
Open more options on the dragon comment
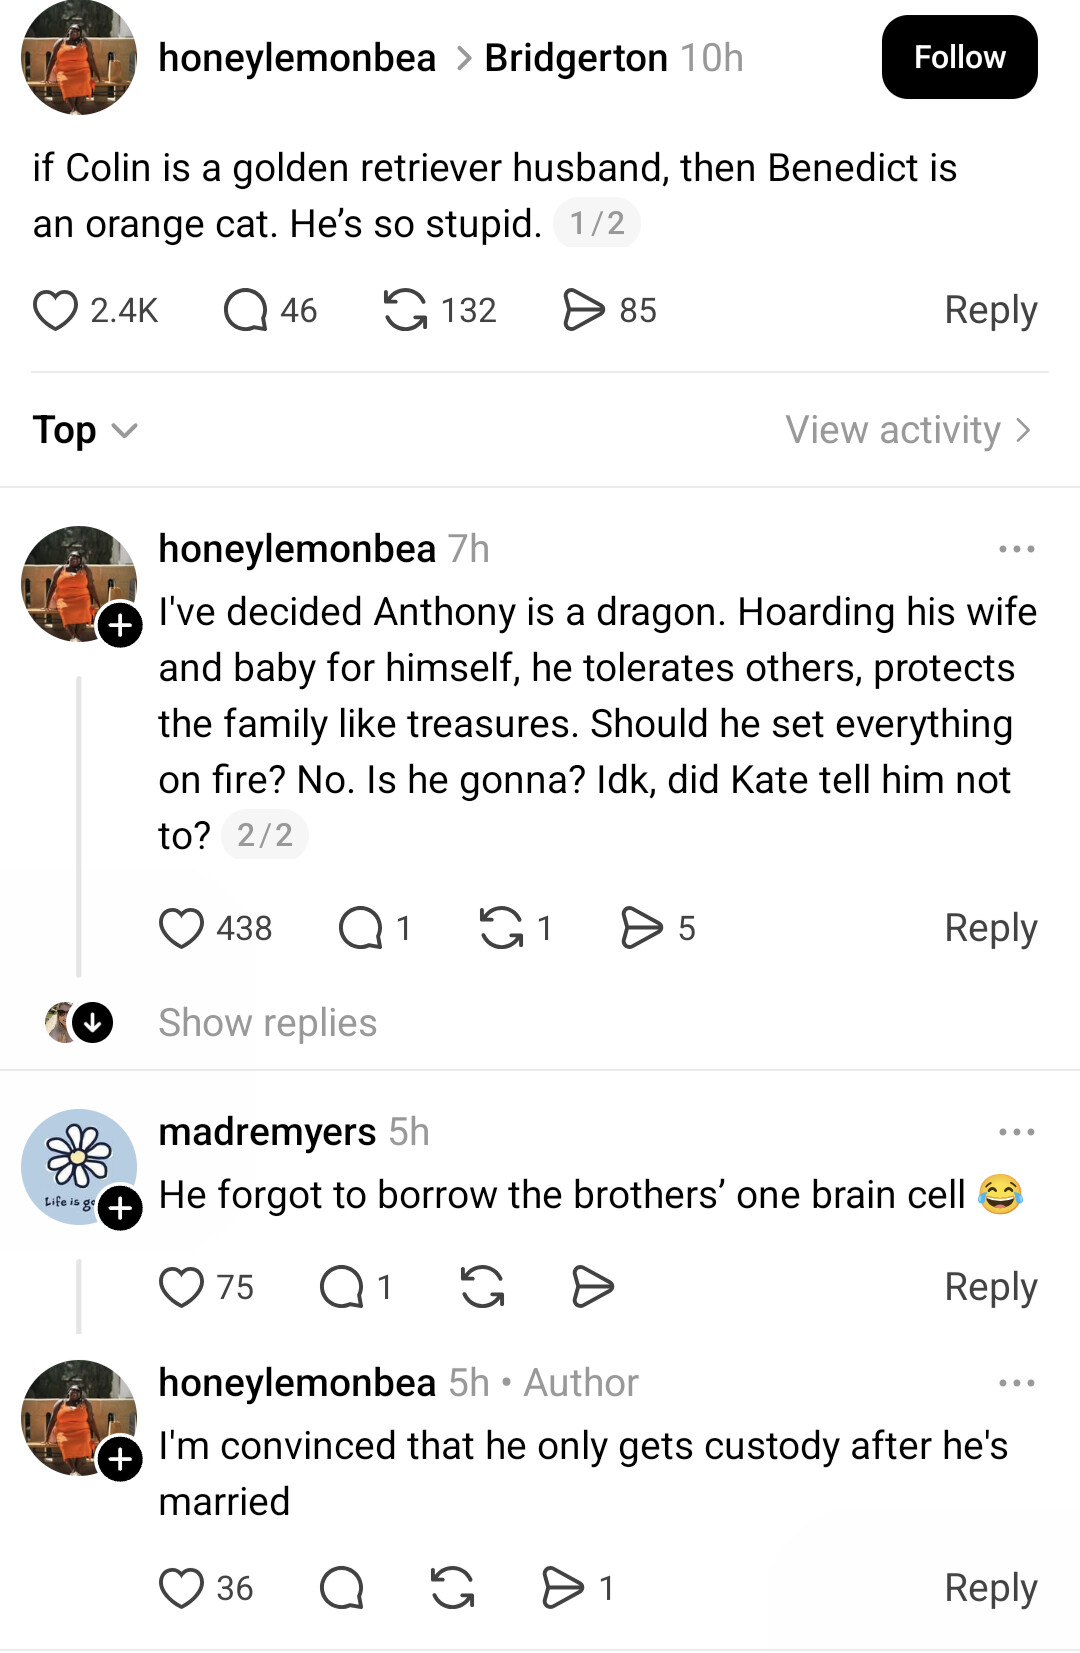(1016, 549)
